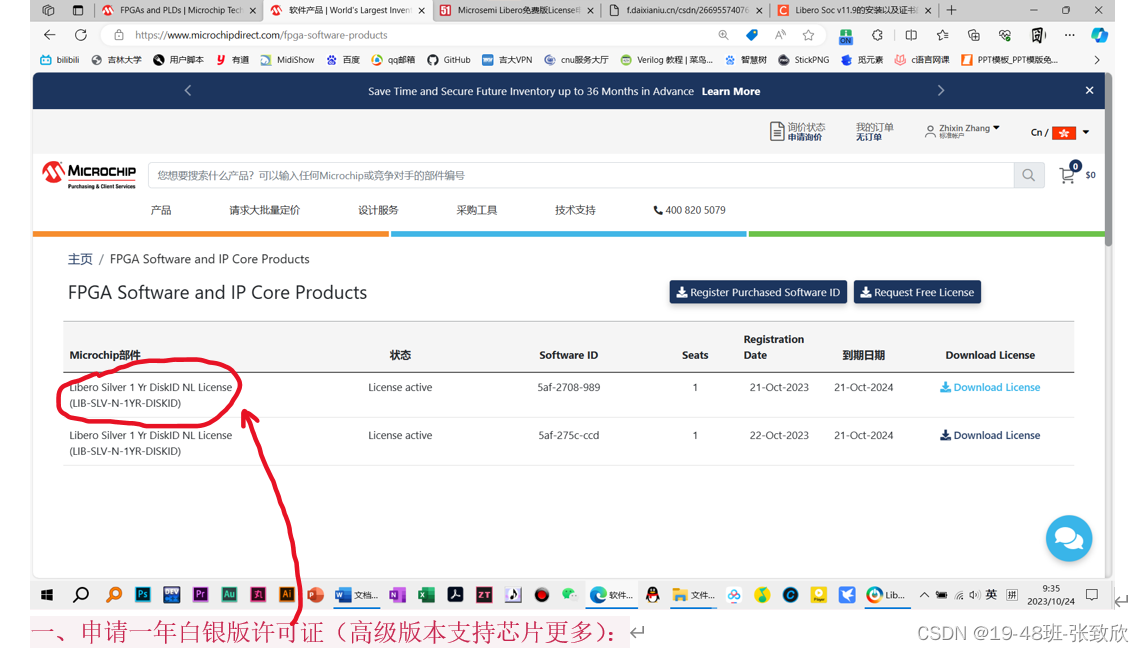The image size is (1144, 652).
Task: Open the browser extensions puzzle icon
Action: [878, 34]
